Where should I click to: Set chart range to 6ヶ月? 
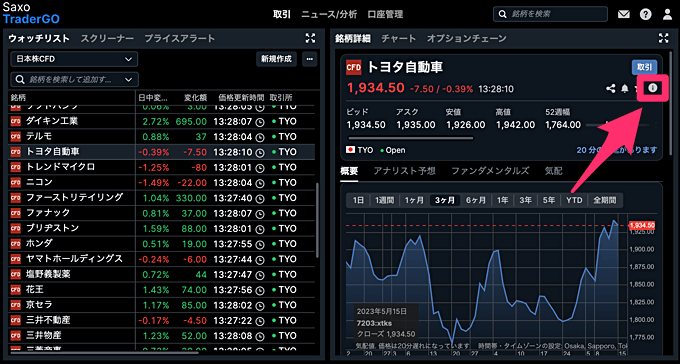coord(476,200)
